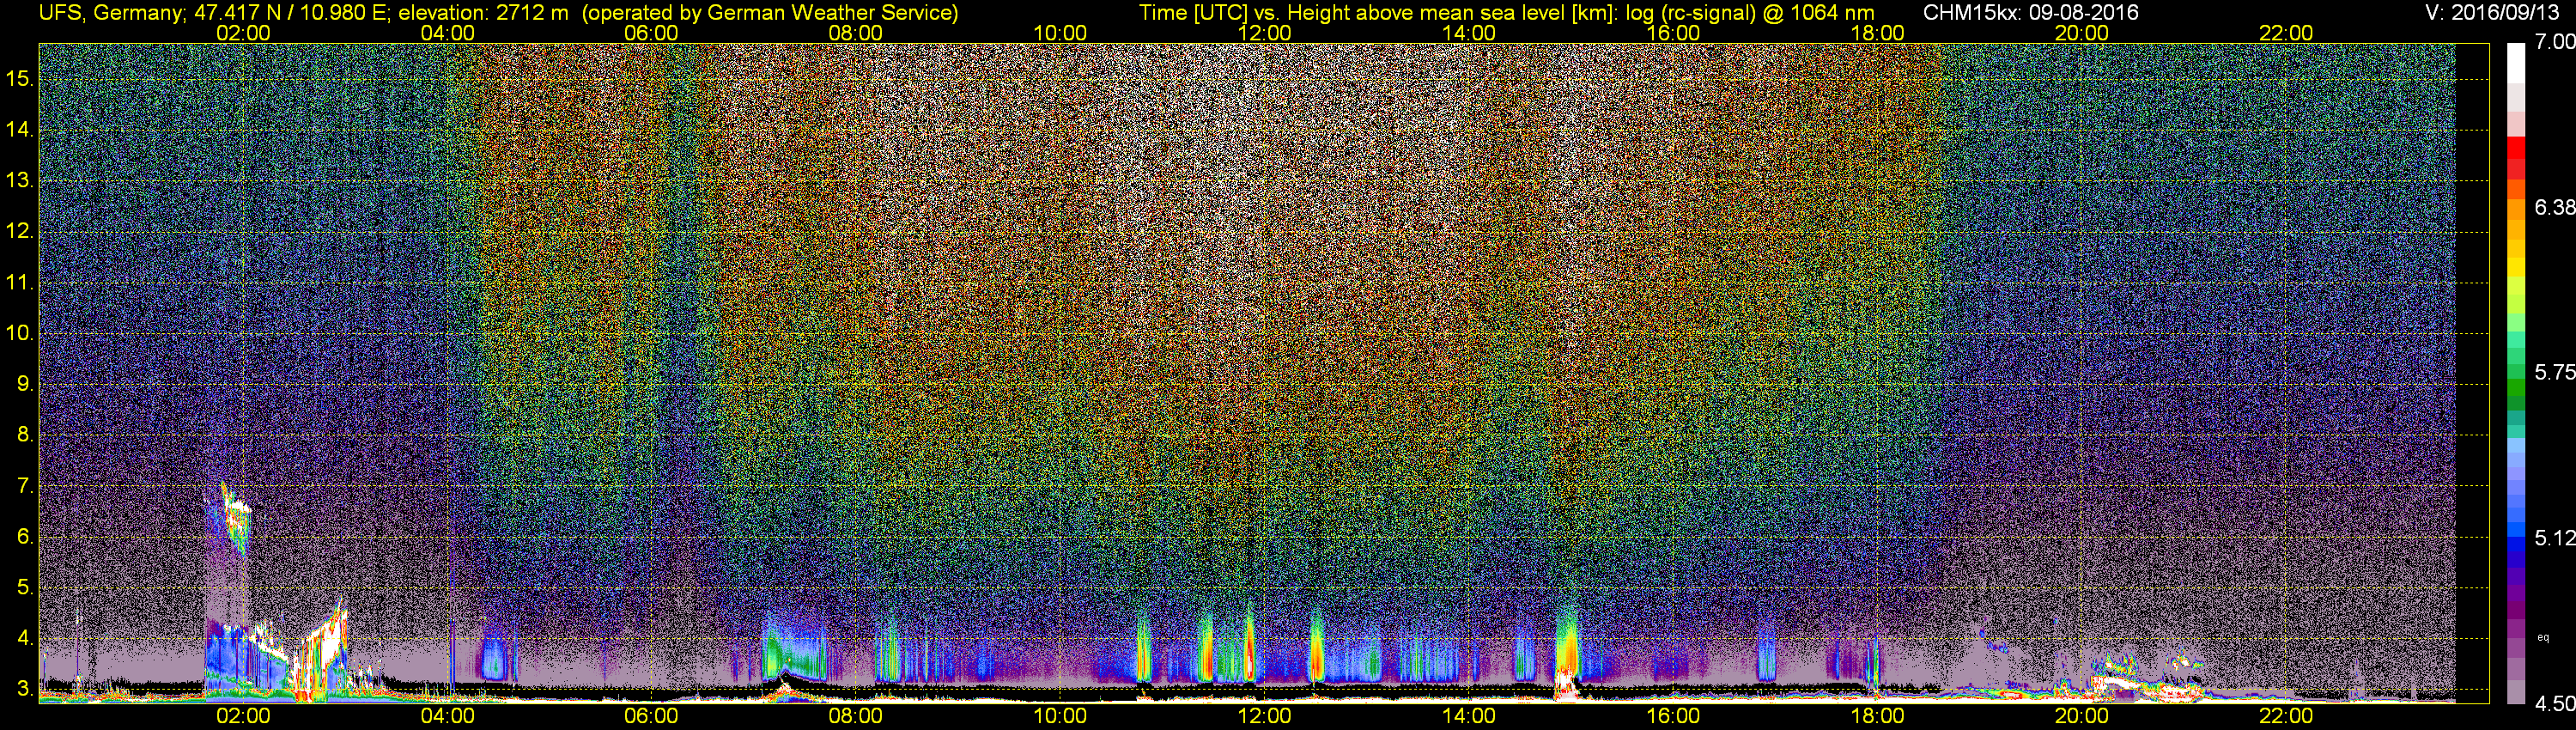Viewport: 2576px width, 730px height.
Task: Click the "6." km label on the height axis
Action: pyautogui.click(x=25, y=537)
